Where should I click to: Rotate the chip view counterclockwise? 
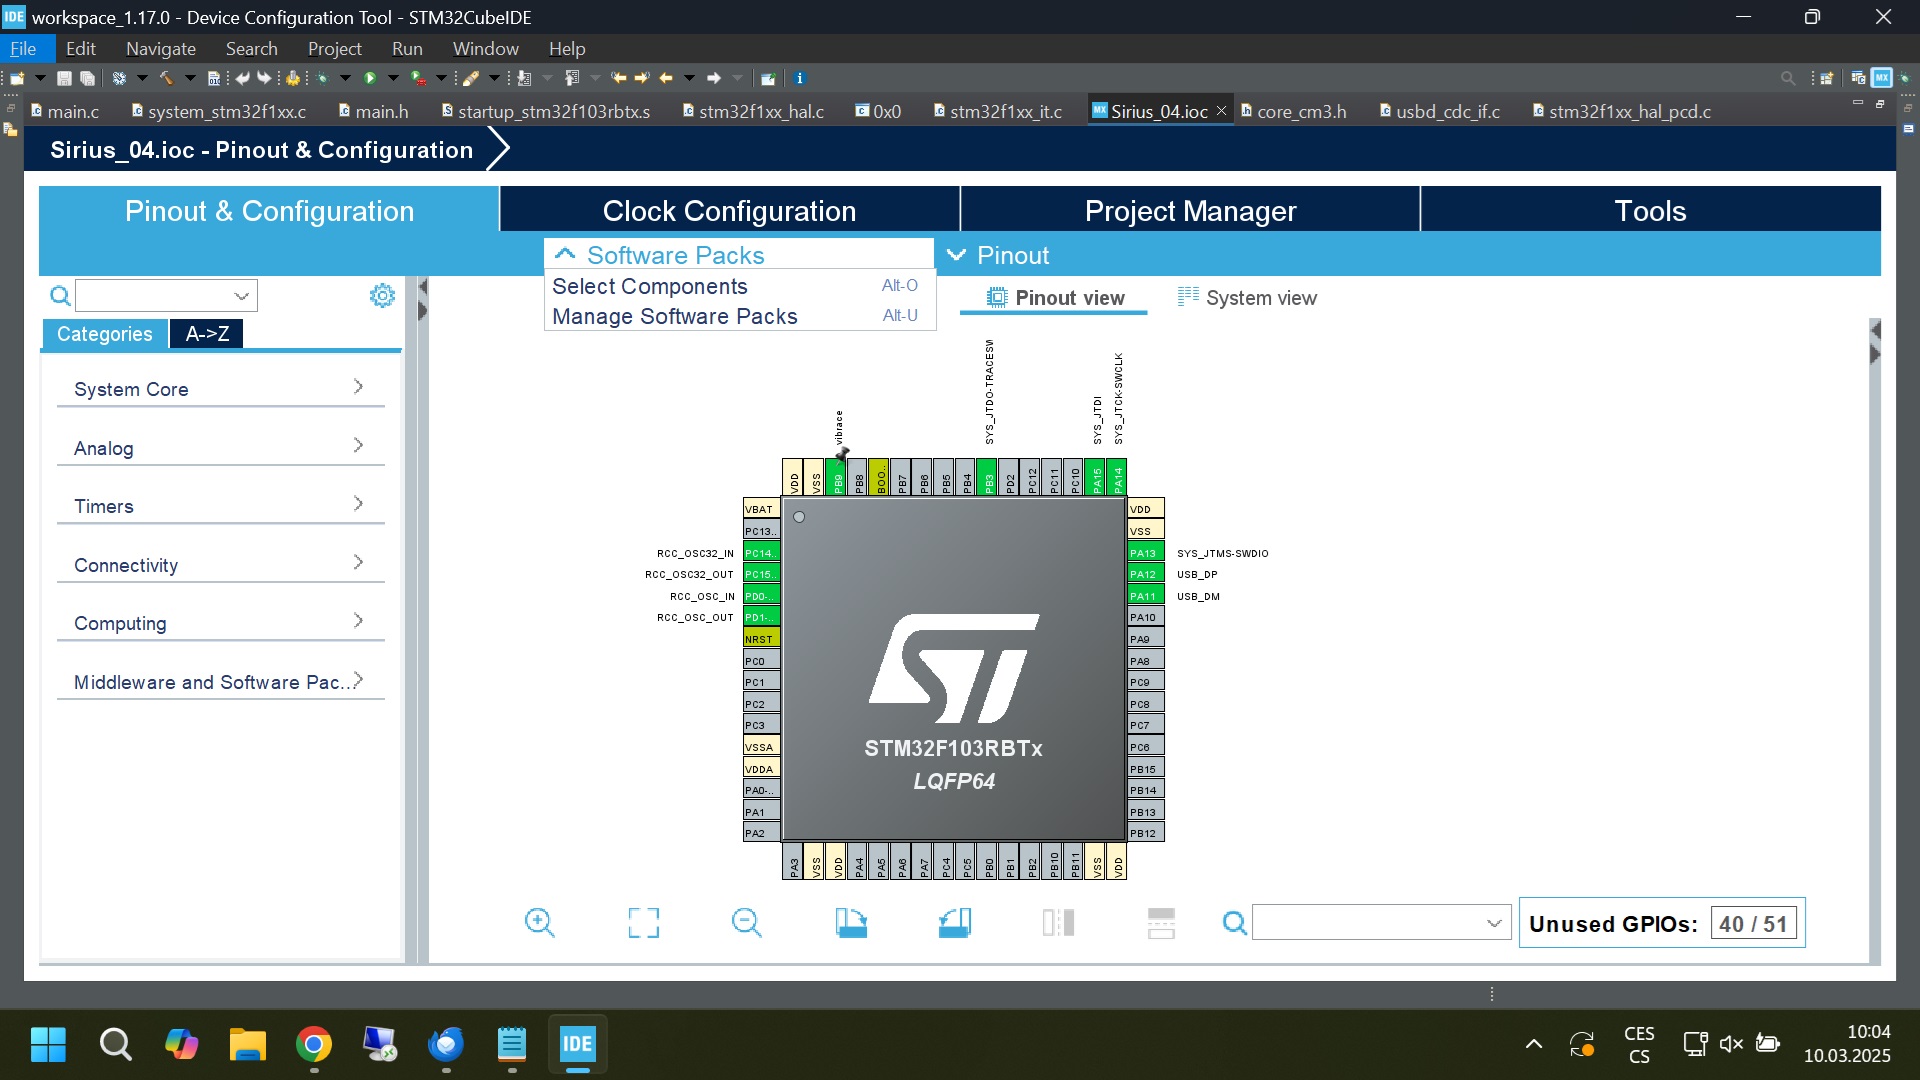955,922
